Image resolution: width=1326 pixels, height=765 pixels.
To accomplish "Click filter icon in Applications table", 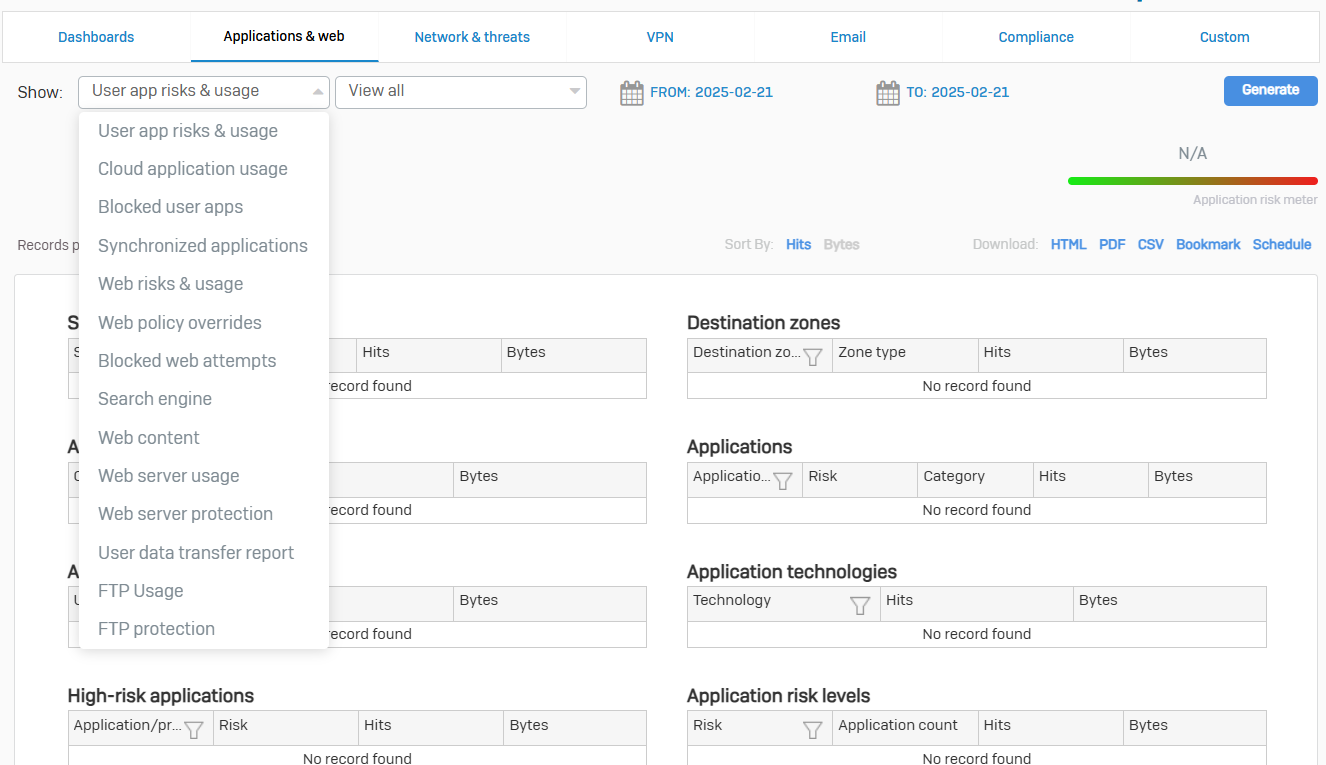I will point(783,480).
